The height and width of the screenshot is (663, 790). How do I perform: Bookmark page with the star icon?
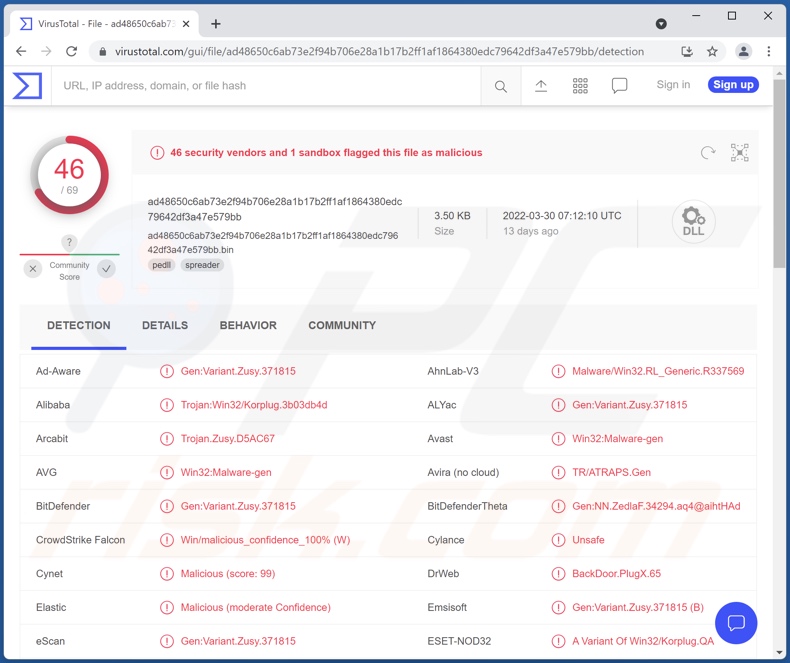coord(712,51)
